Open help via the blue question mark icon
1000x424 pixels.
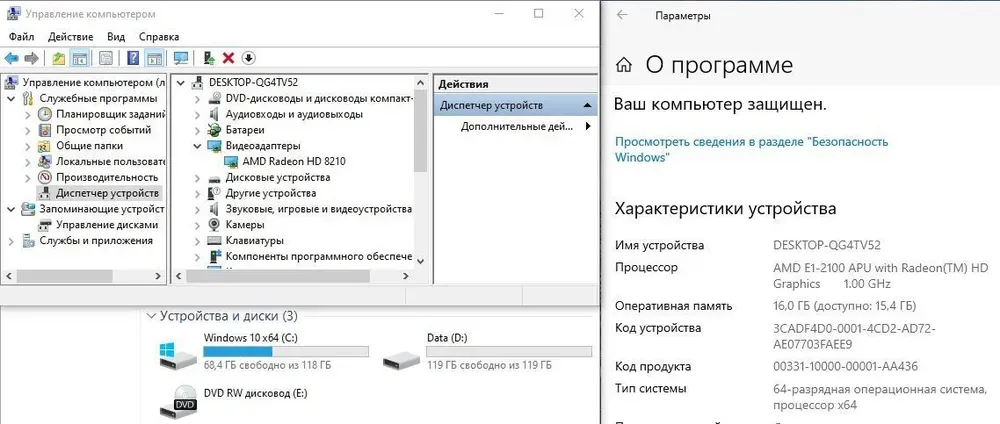pos(133,58)
